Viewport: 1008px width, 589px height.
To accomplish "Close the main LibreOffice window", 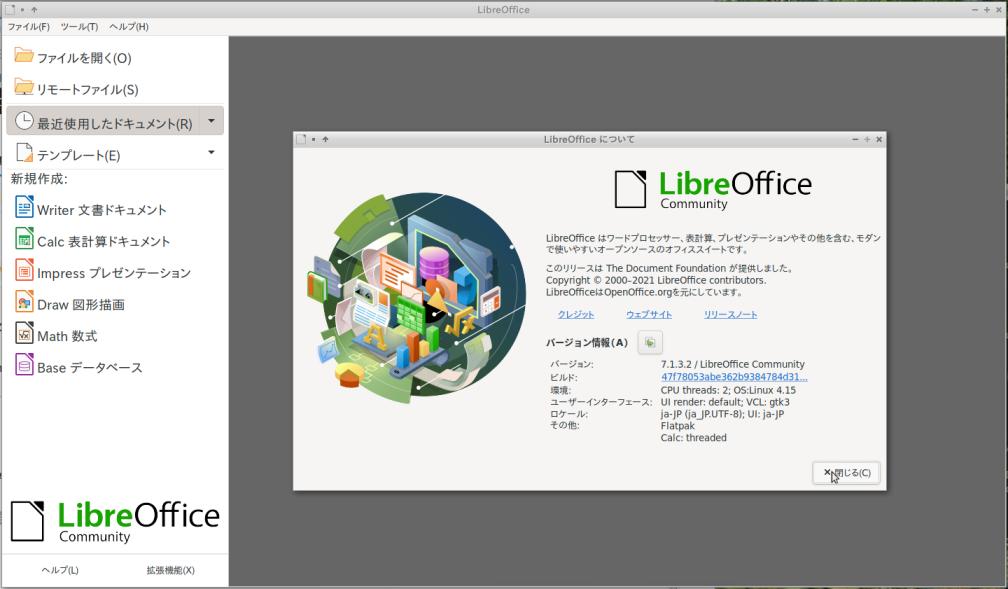I will 998,10.
